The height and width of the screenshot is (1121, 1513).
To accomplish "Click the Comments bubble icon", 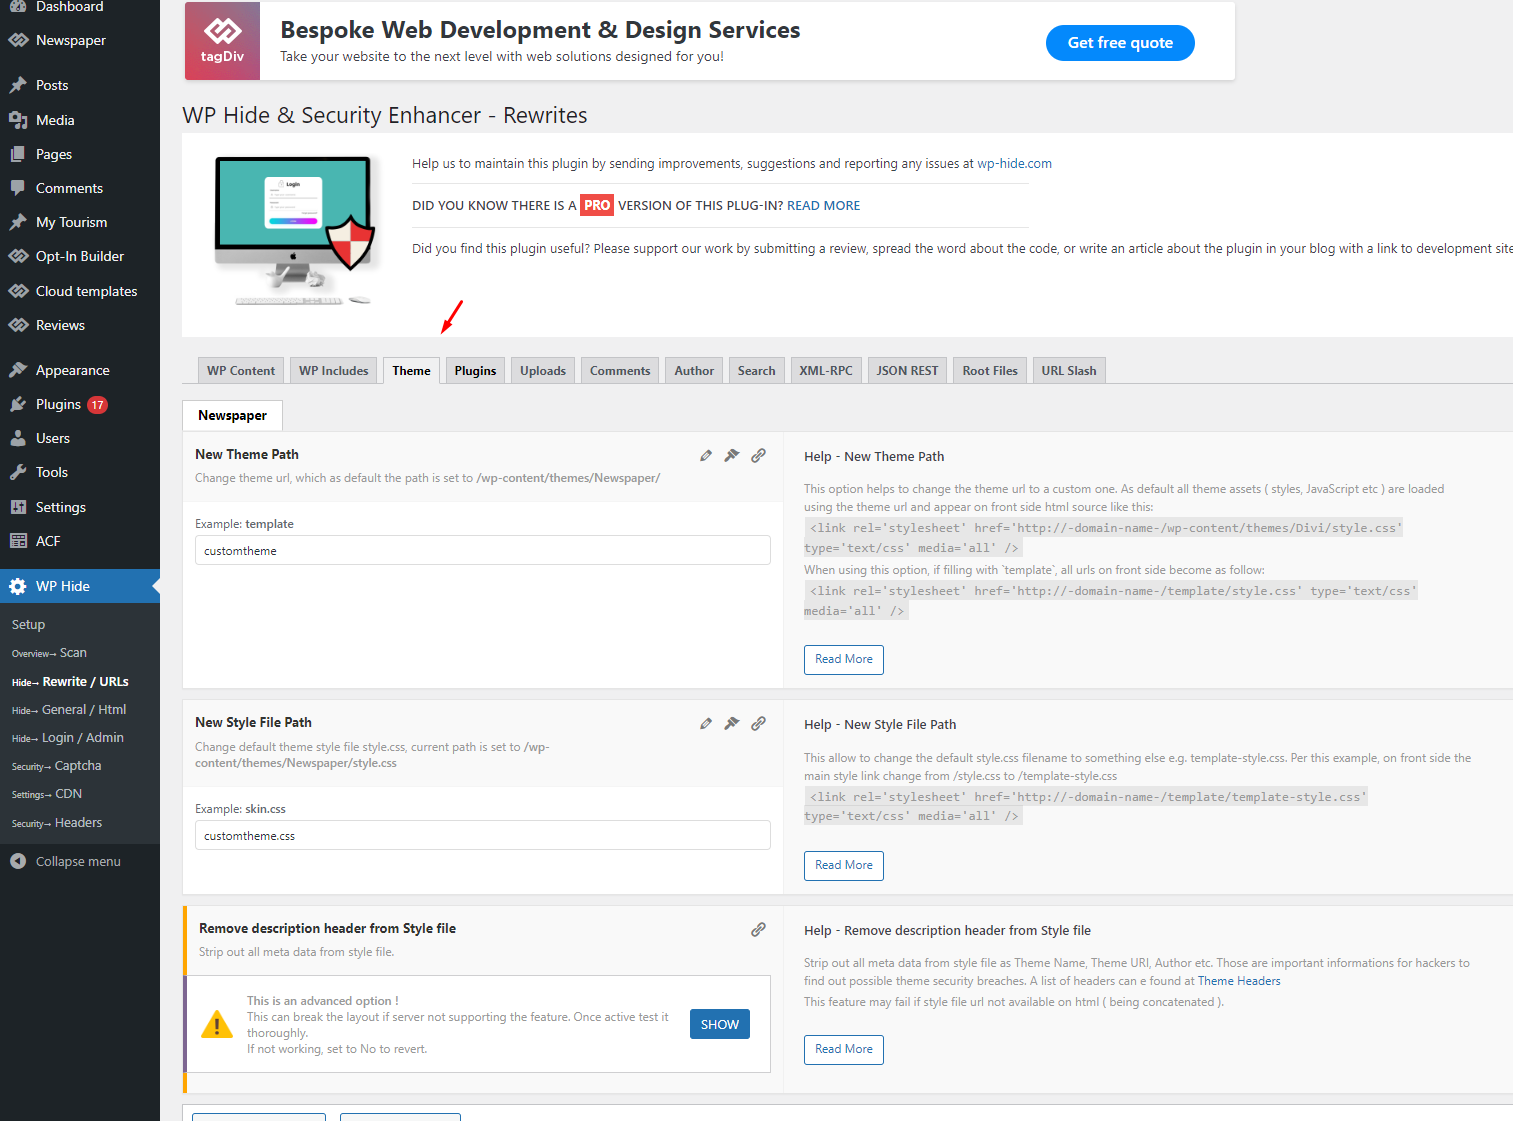I will 18,188.
